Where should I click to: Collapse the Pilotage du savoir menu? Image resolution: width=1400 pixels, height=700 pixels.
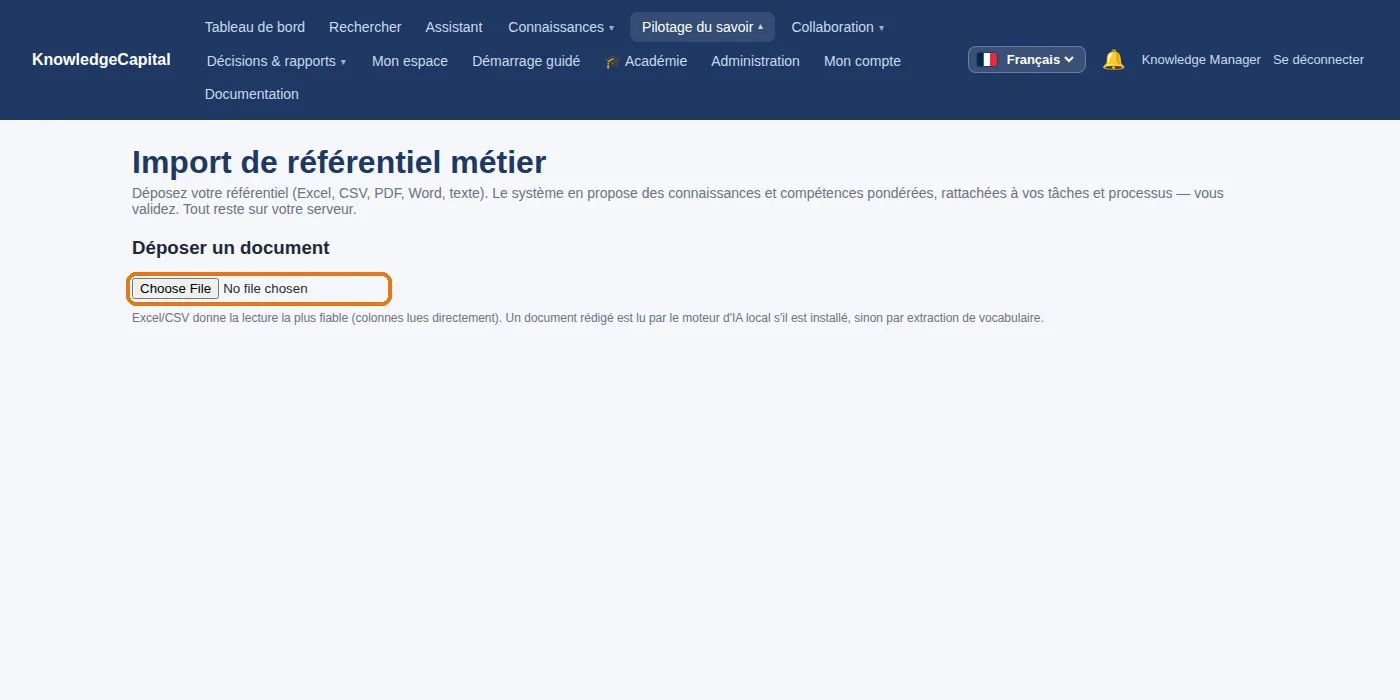click(702, 27)
